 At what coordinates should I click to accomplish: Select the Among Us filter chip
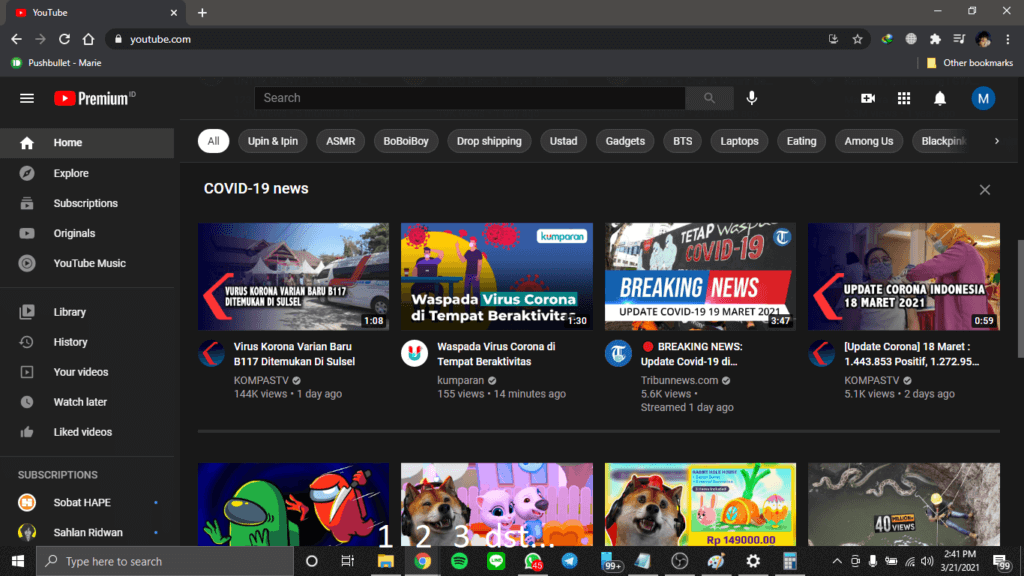[x=869, y=141]
